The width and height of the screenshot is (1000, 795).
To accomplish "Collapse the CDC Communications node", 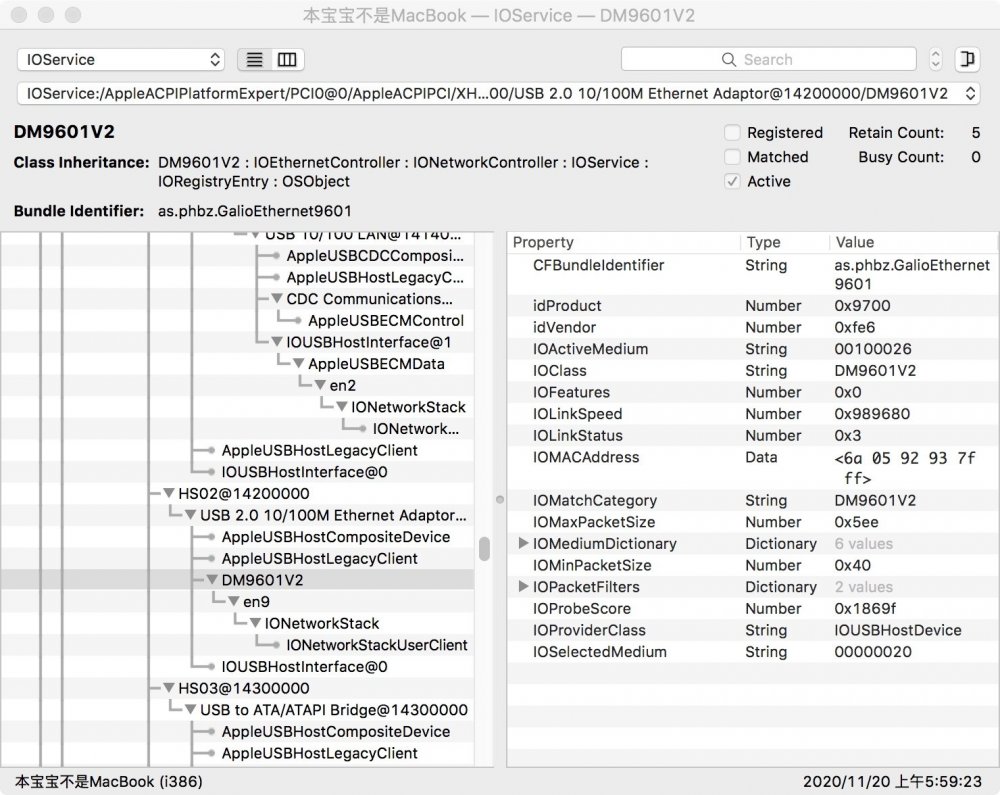I will [x=277, y=298].
